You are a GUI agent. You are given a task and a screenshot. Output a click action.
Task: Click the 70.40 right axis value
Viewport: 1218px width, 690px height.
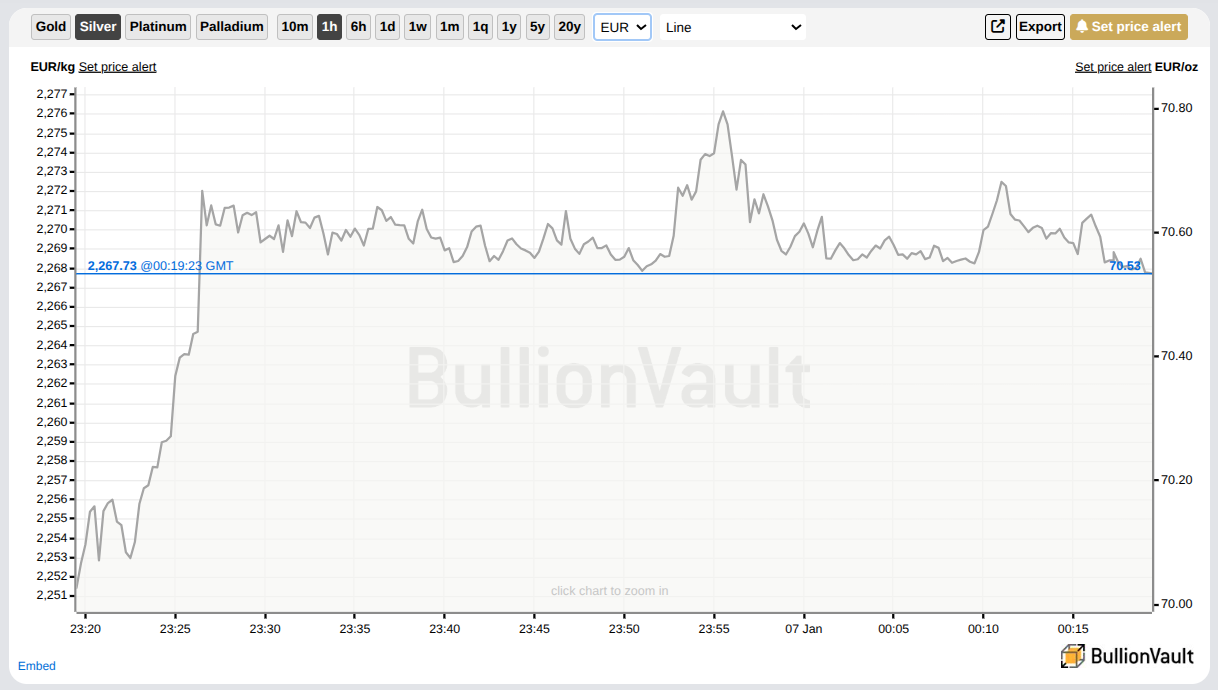click(x=1177, y=356)
